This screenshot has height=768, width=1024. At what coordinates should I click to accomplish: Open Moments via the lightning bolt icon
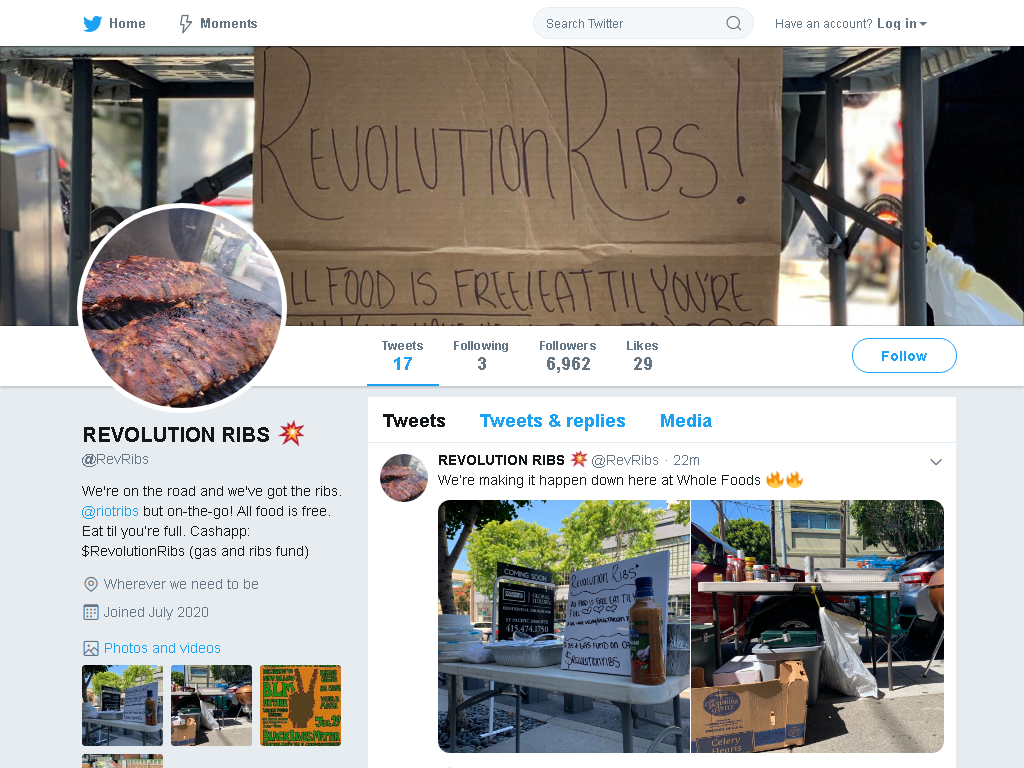(x=185, y=24)
